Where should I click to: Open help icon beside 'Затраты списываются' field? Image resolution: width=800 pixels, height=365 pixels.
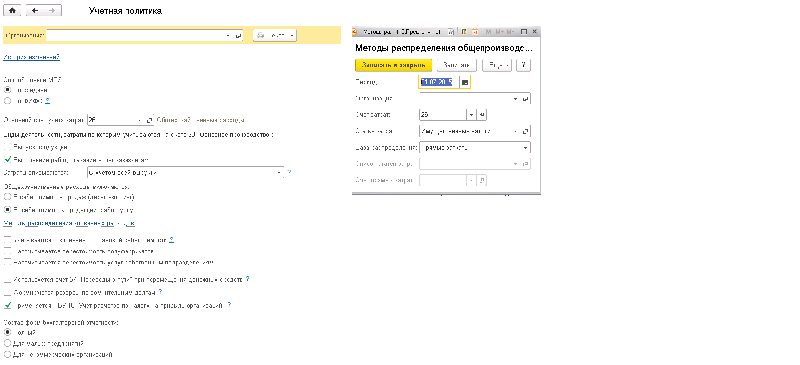click(x=289, y=173)
